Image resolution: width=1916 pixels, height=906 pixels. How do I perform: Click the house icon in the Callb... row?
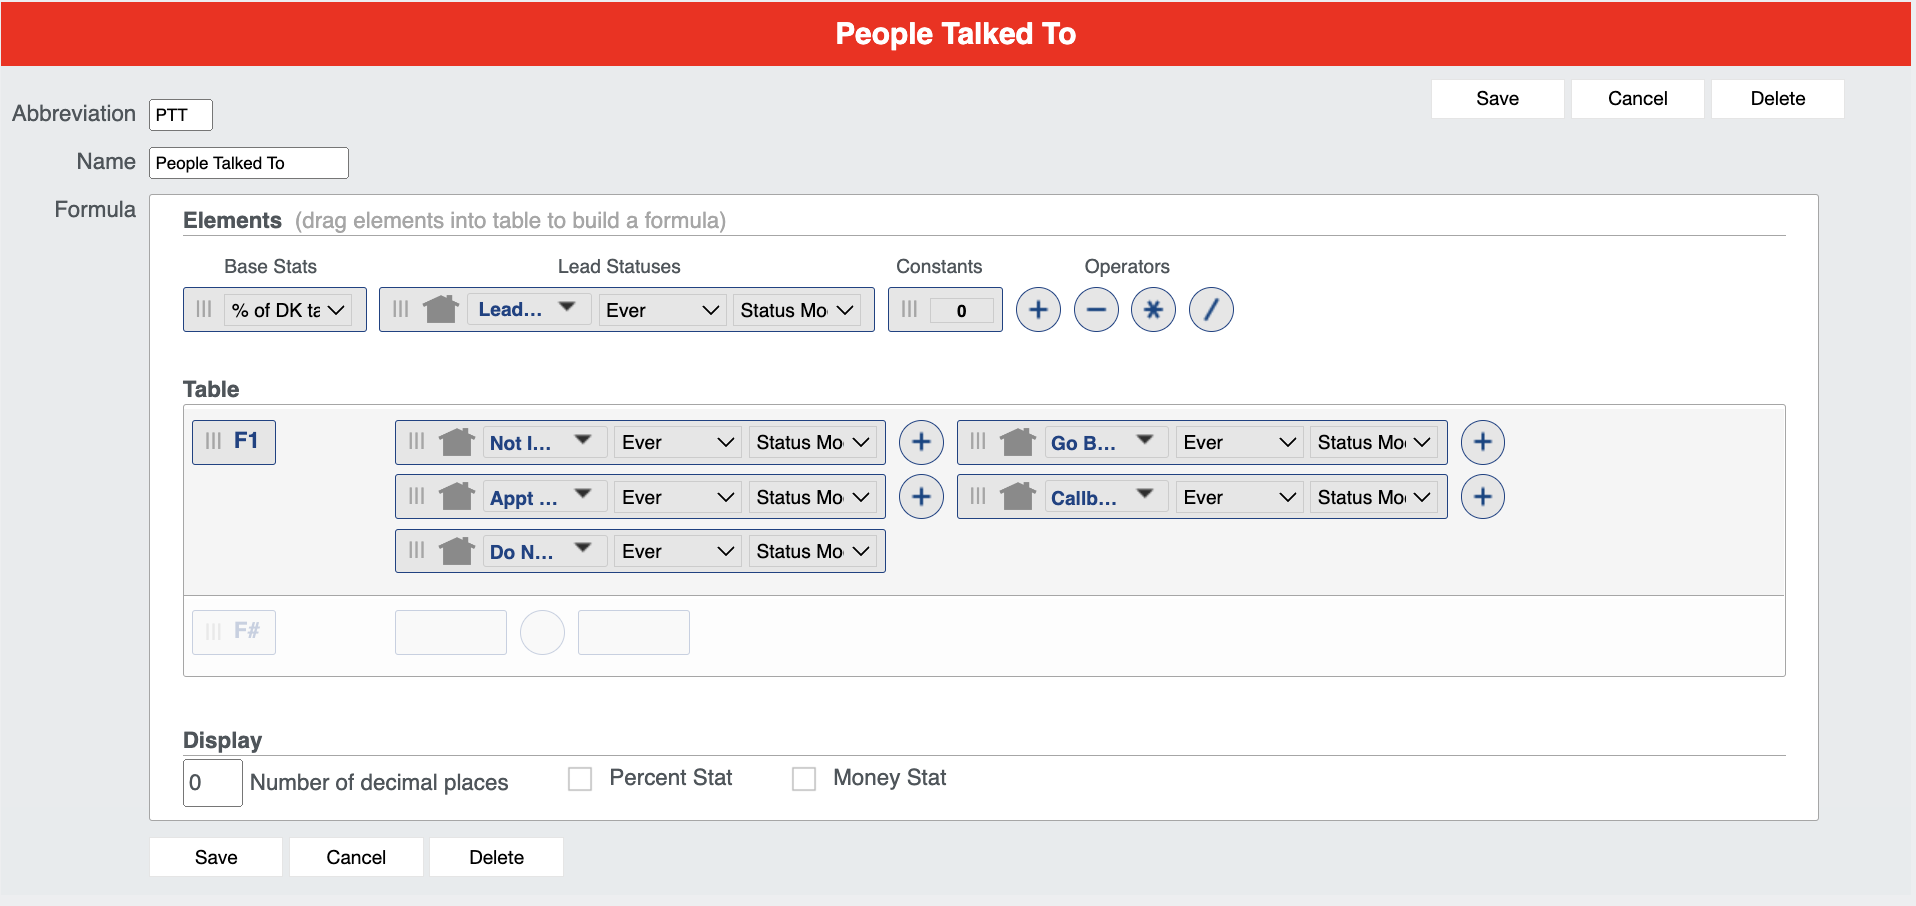(1017, 496)
